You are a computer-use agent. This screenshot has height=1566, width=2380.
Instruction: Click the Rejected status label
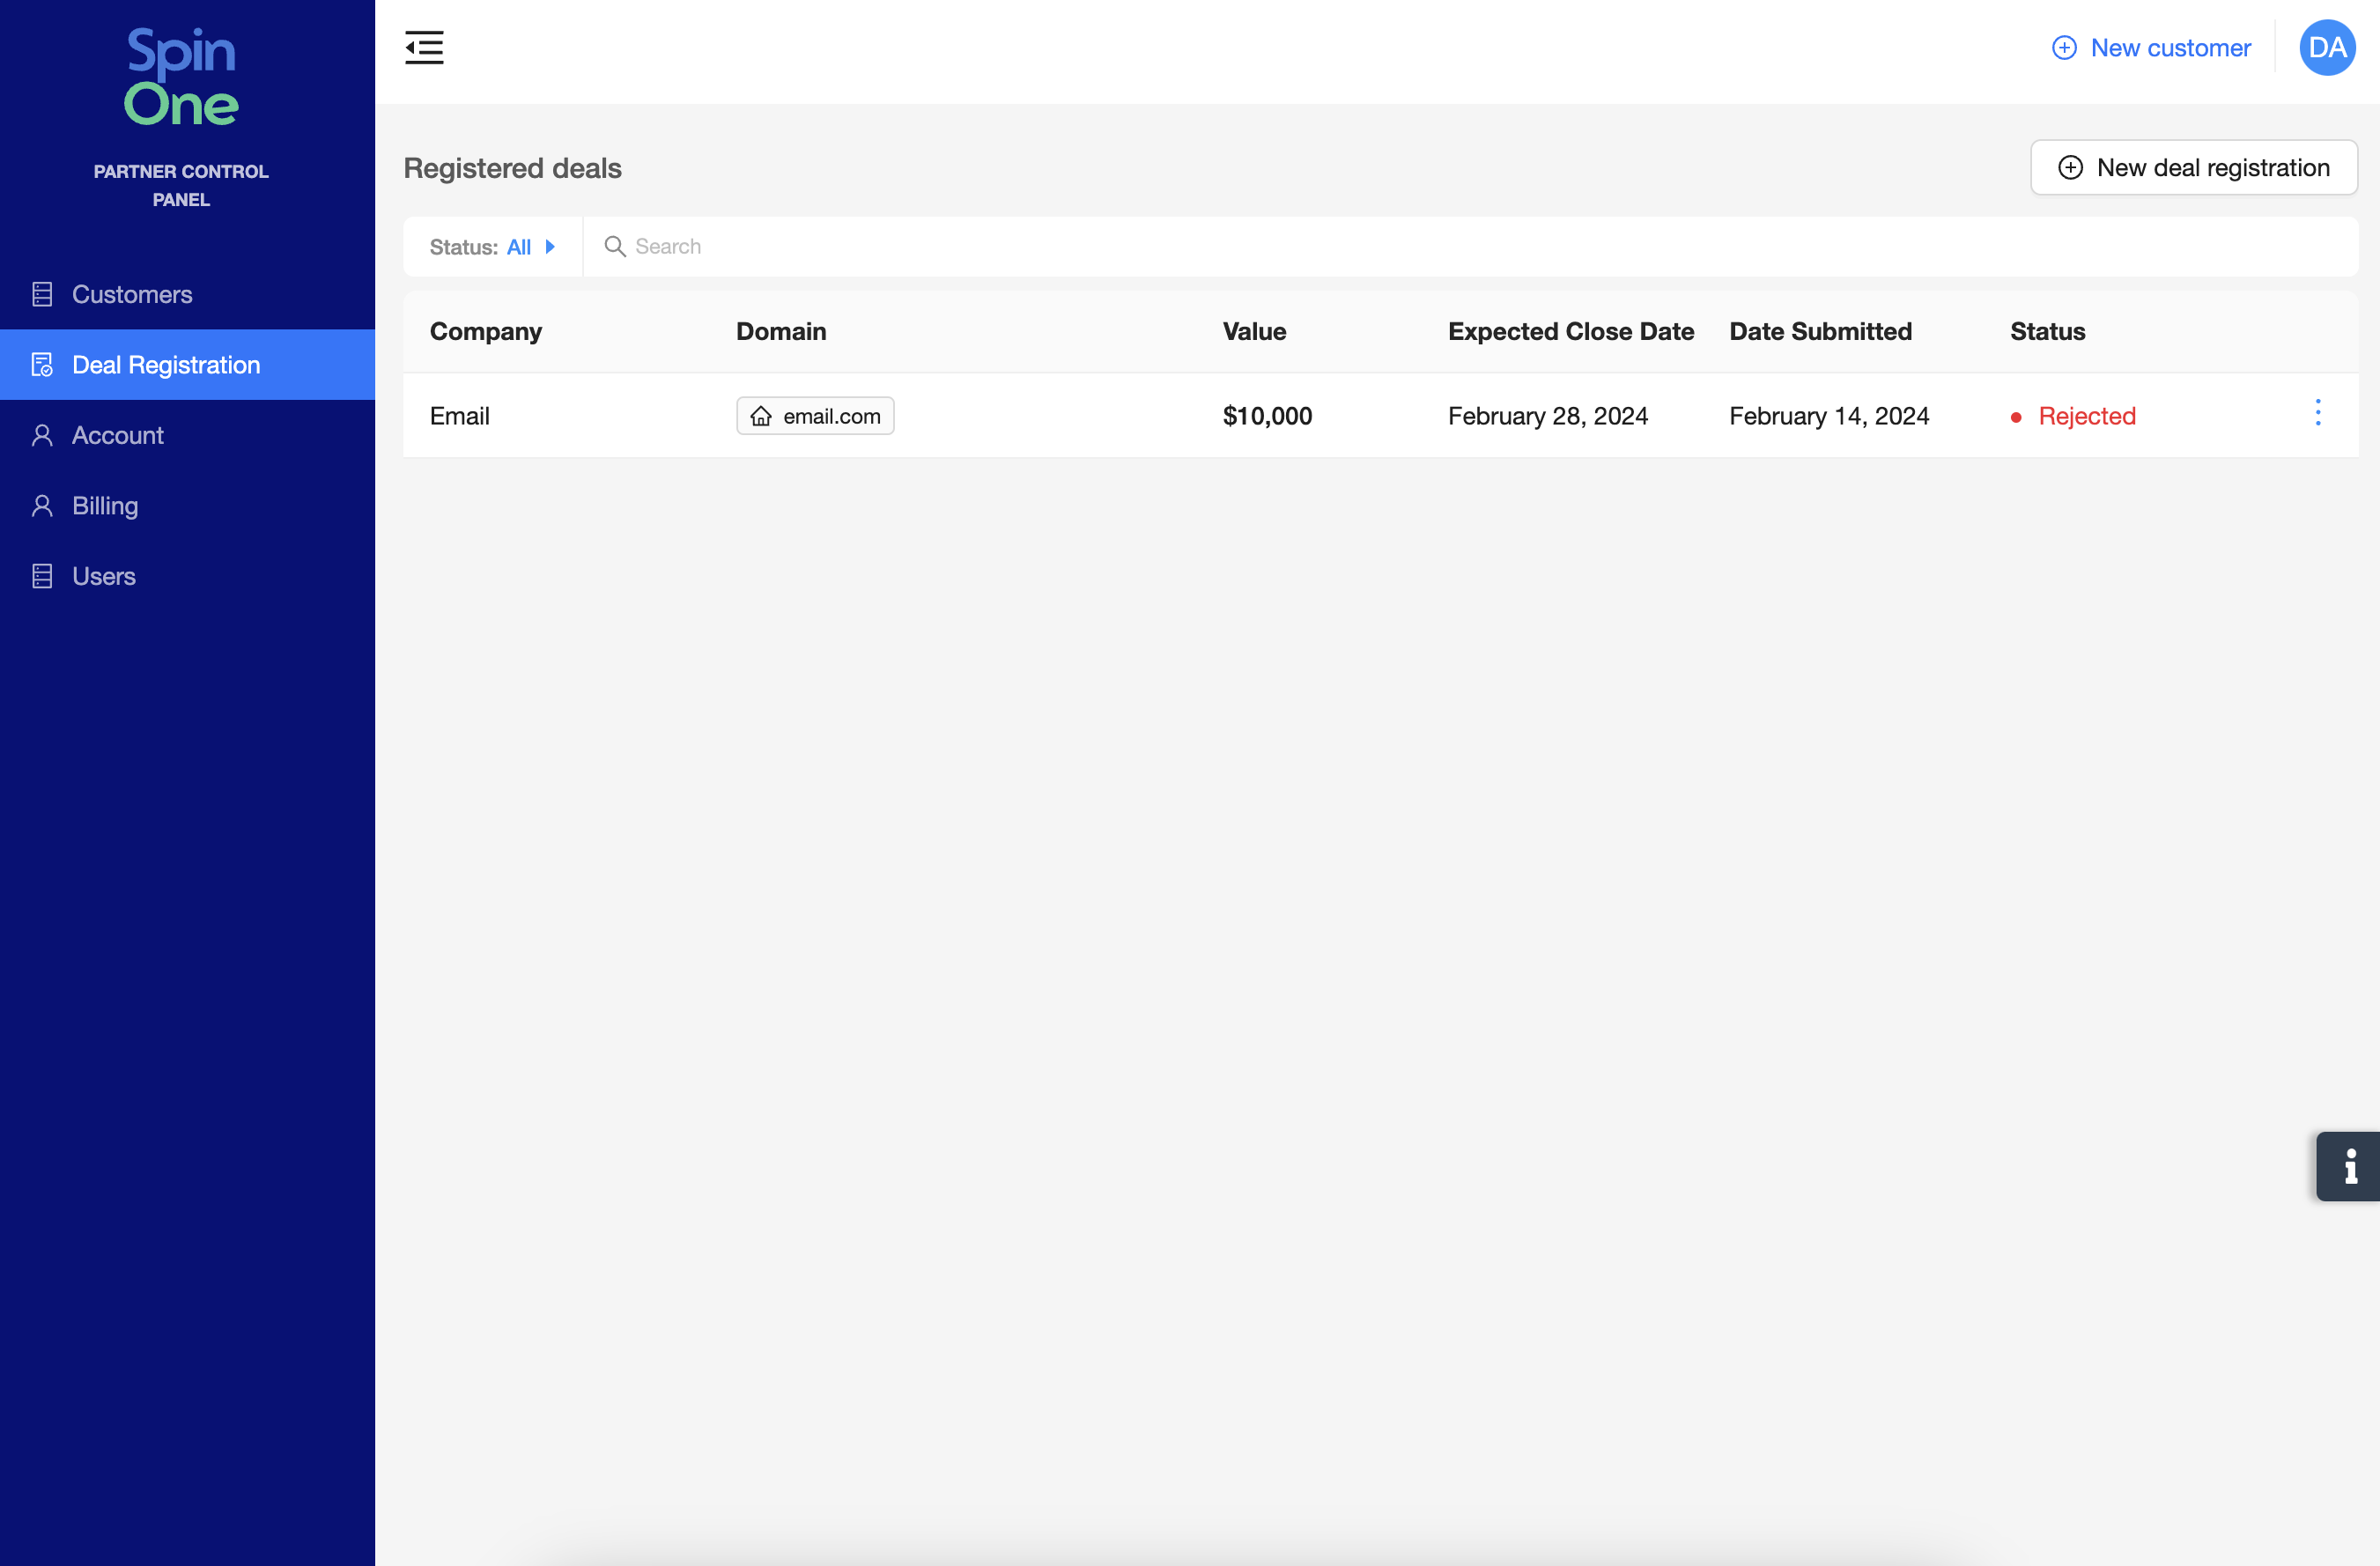pos(2086,416)
